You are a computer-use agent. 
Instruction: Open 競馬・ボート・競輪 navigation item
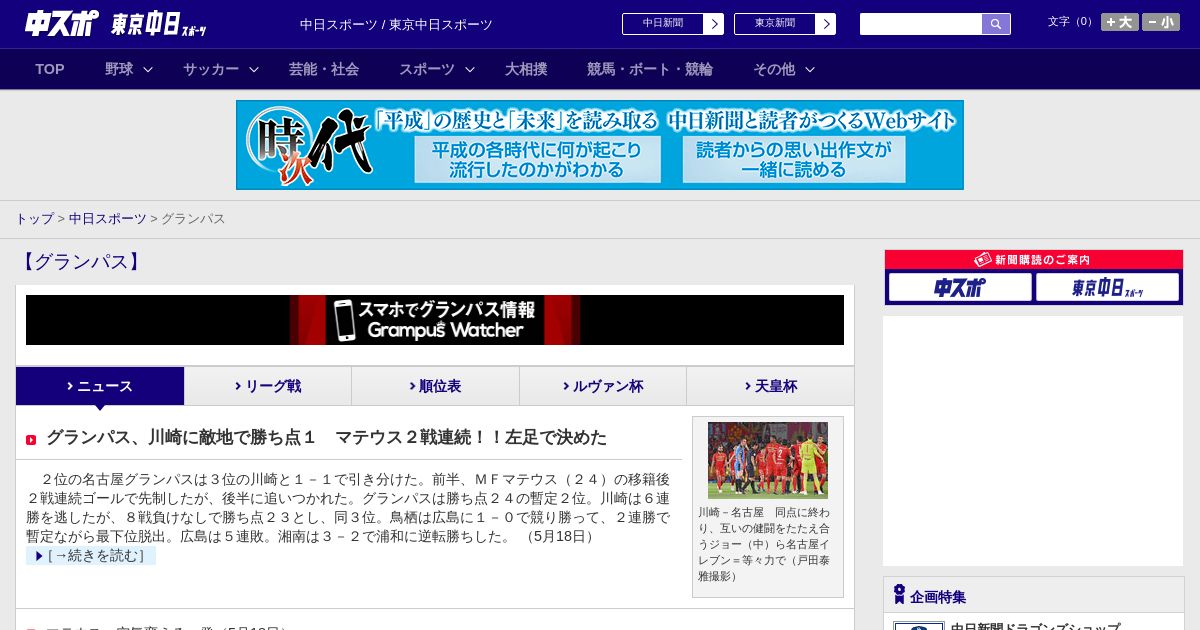click(650, 69)
